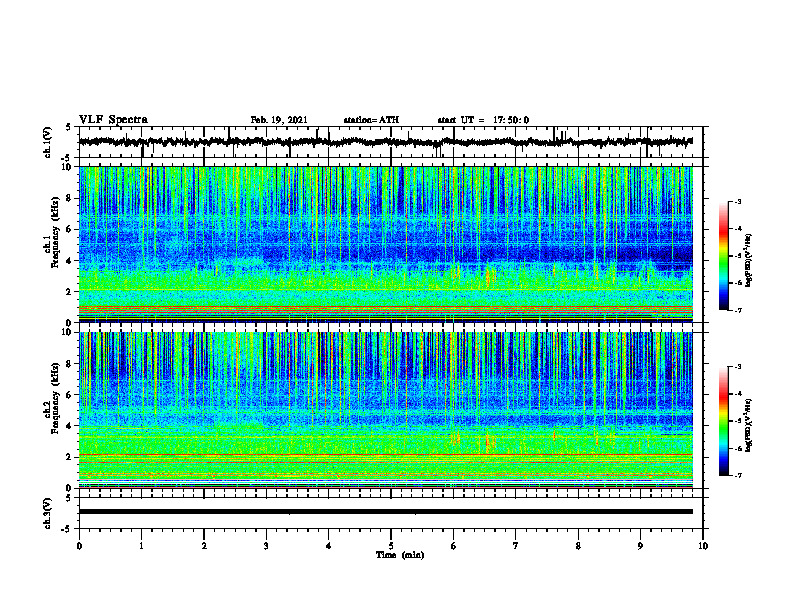792x612 pixels.
Task: Click the ch.1 "Frequency (kHz)" axis label
Action: coord(55,233)
